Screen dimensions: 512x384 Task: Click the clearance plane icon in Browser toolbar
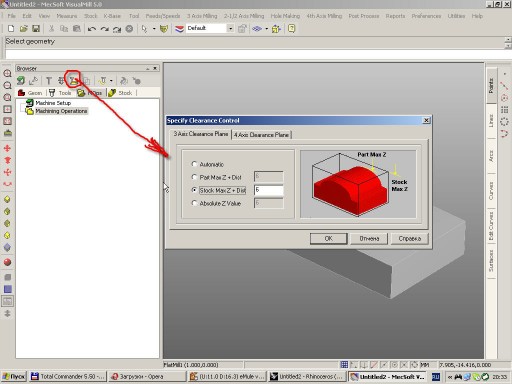[x=74, y=80]
